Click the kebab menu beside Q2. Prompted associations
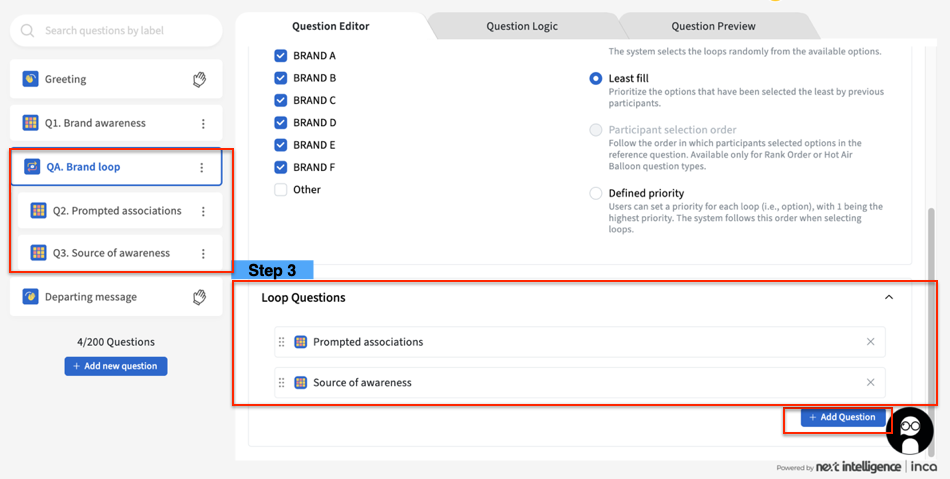 click(x=203, y=211)
